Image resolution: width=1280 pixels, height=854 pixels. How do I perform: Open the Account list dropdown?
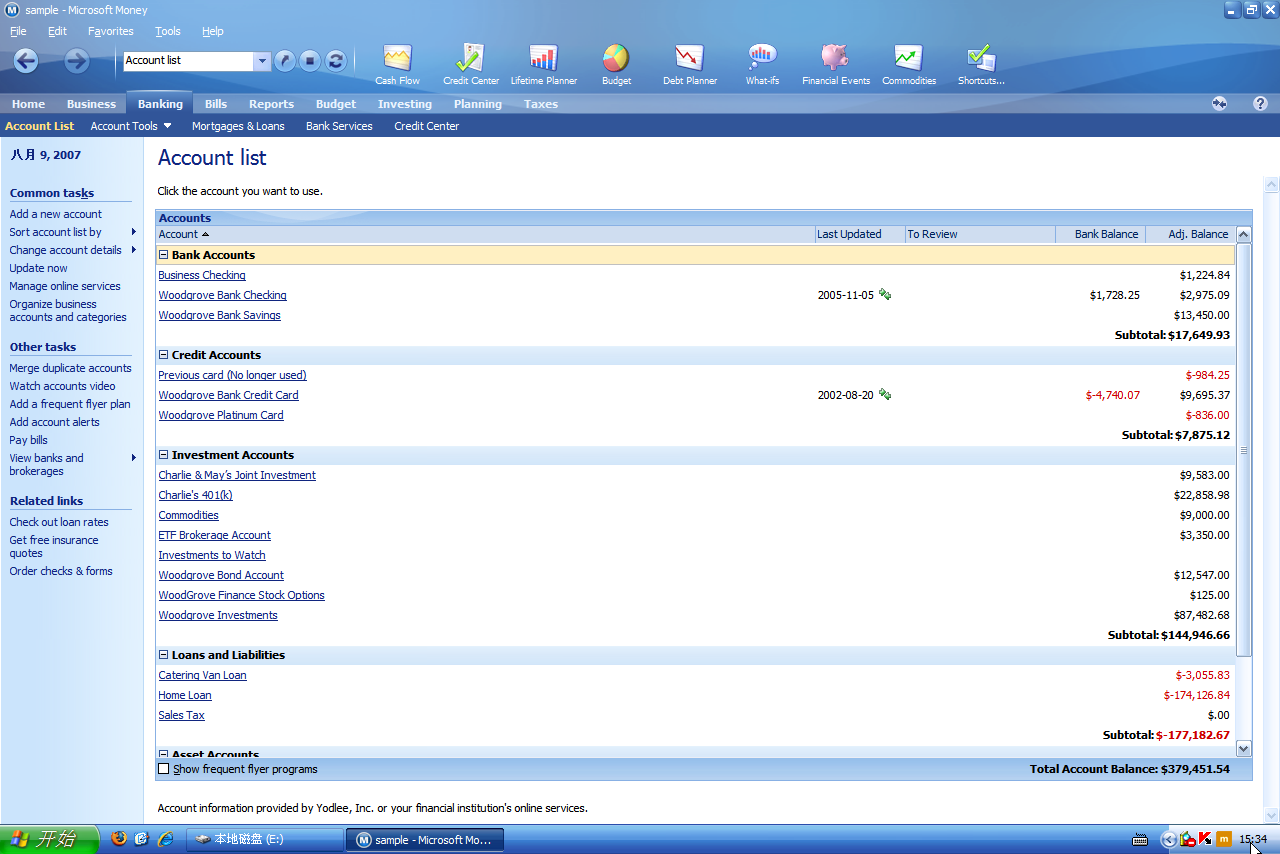(x=262, y=60)
